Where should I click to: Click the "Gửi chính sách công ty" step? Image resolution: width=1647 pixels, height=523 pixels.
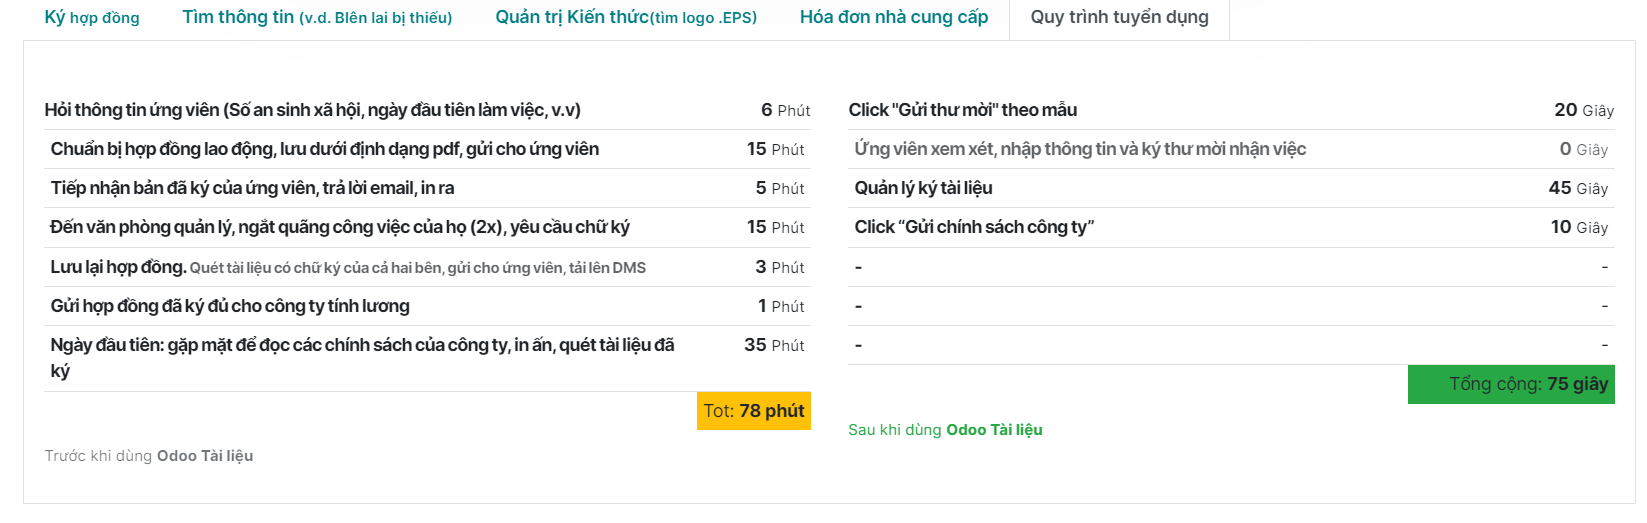pos(1231,227)
